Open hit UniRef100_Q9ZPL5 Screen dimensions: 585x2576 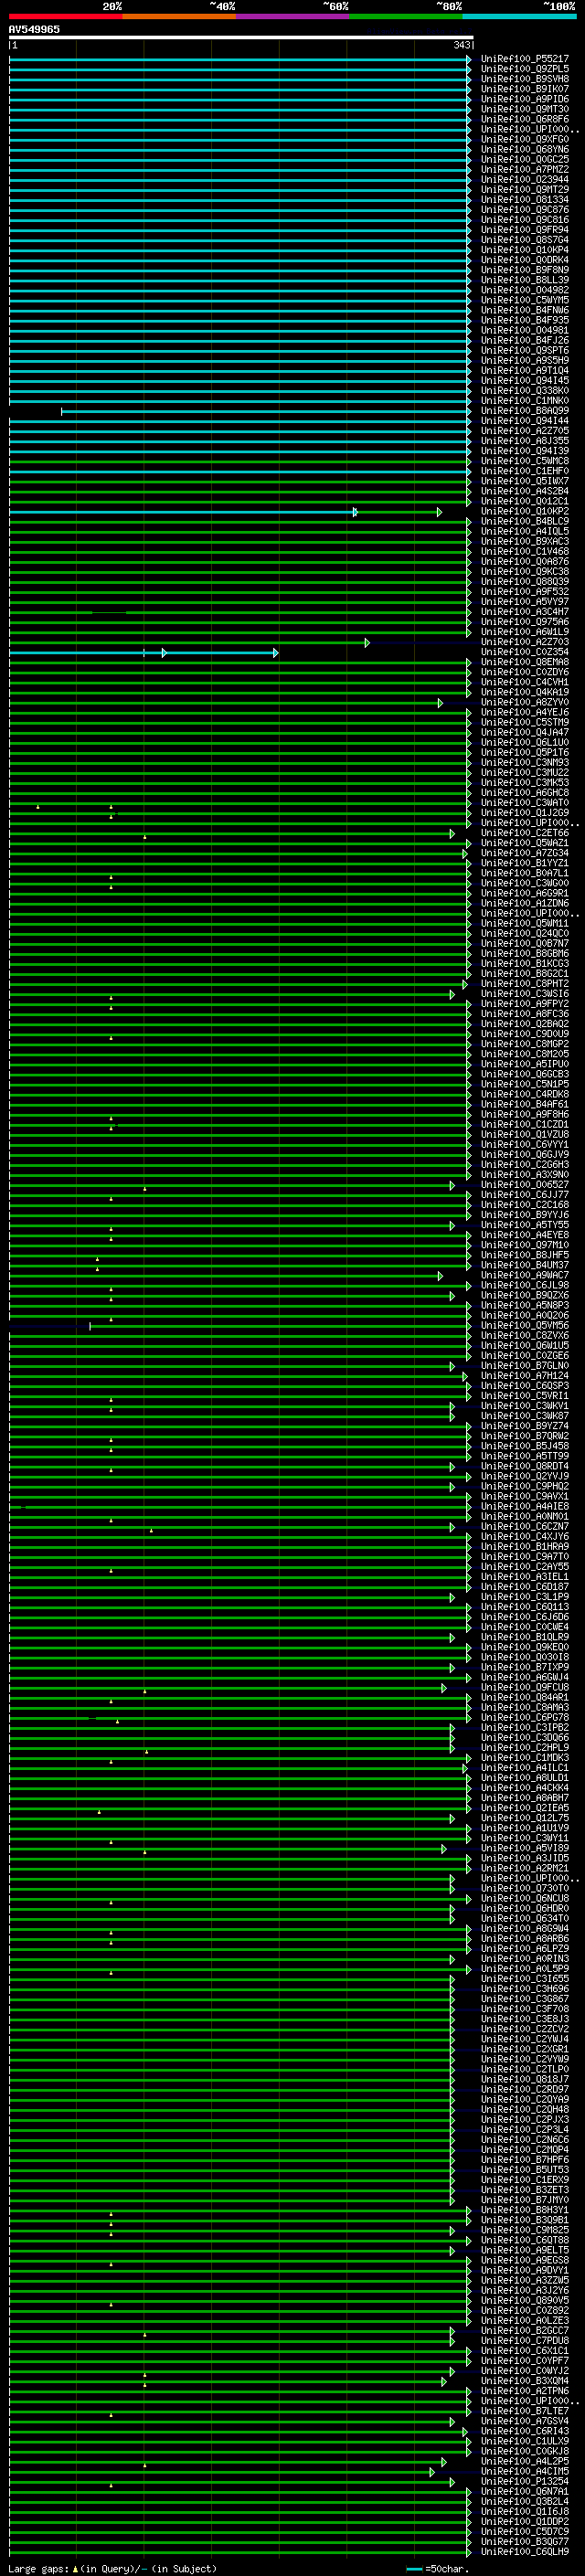pos(525,69)
